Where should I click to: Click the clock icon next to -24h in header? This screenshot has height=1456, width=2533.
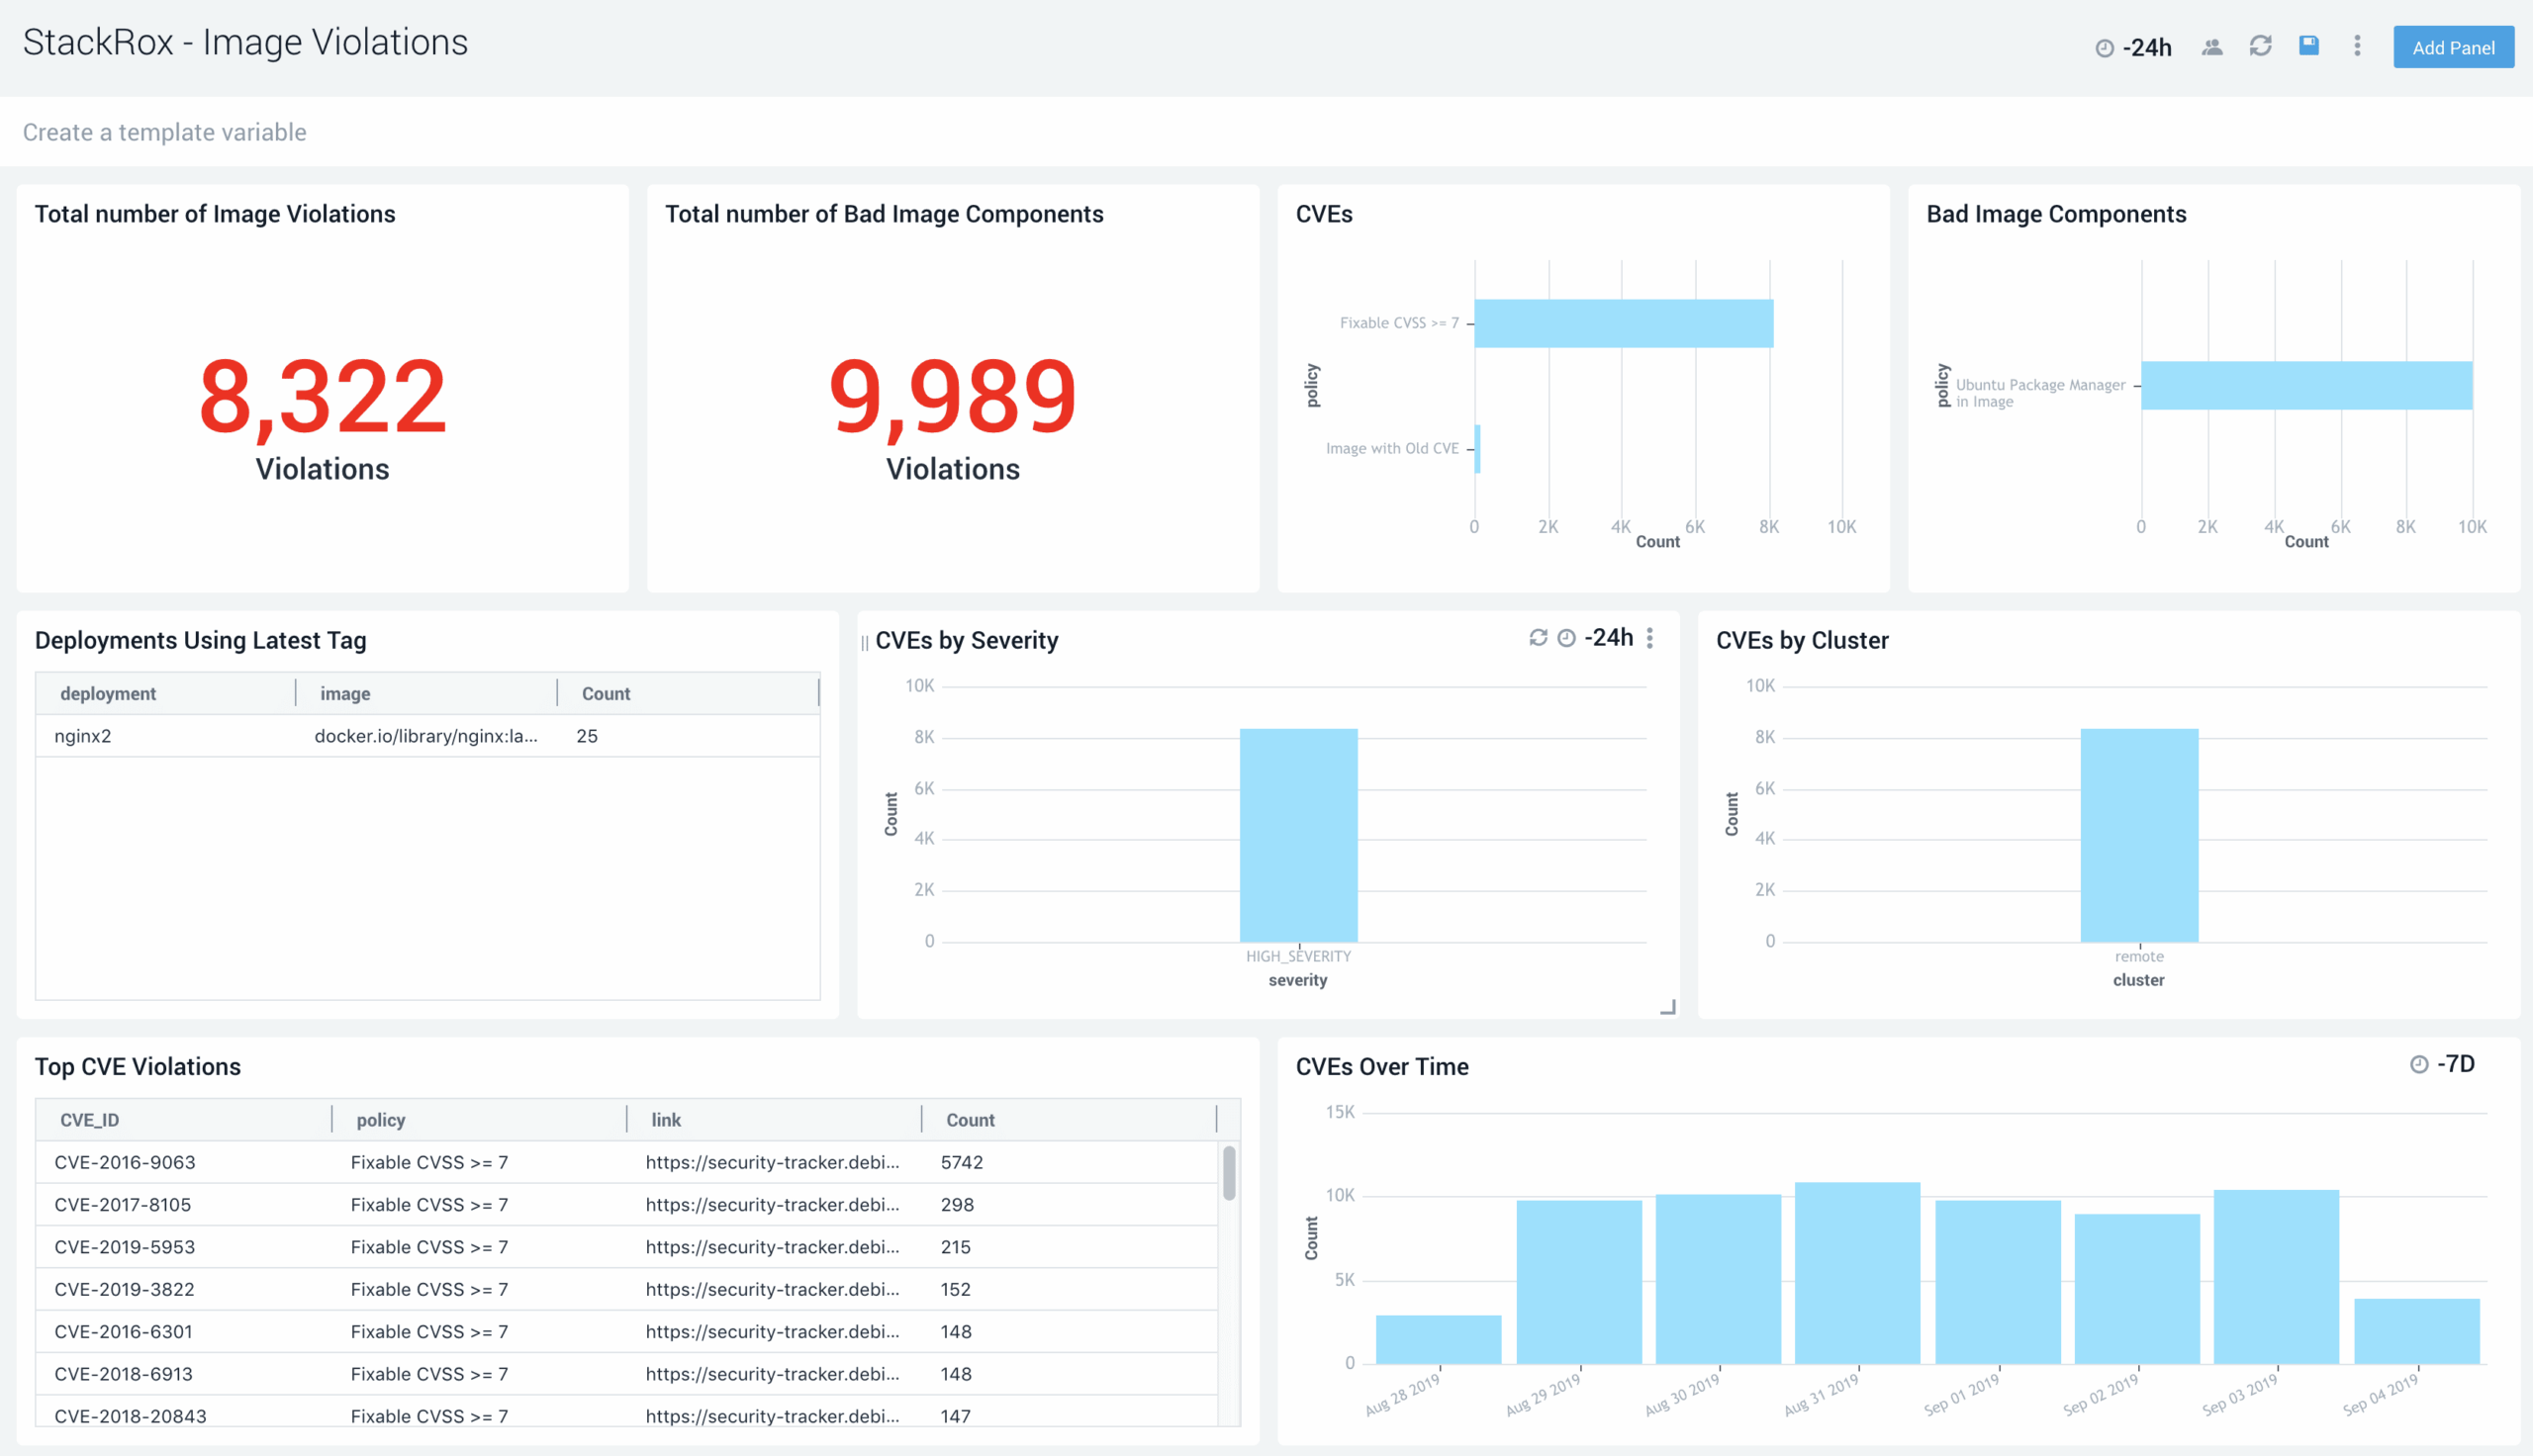[2104, 48]
